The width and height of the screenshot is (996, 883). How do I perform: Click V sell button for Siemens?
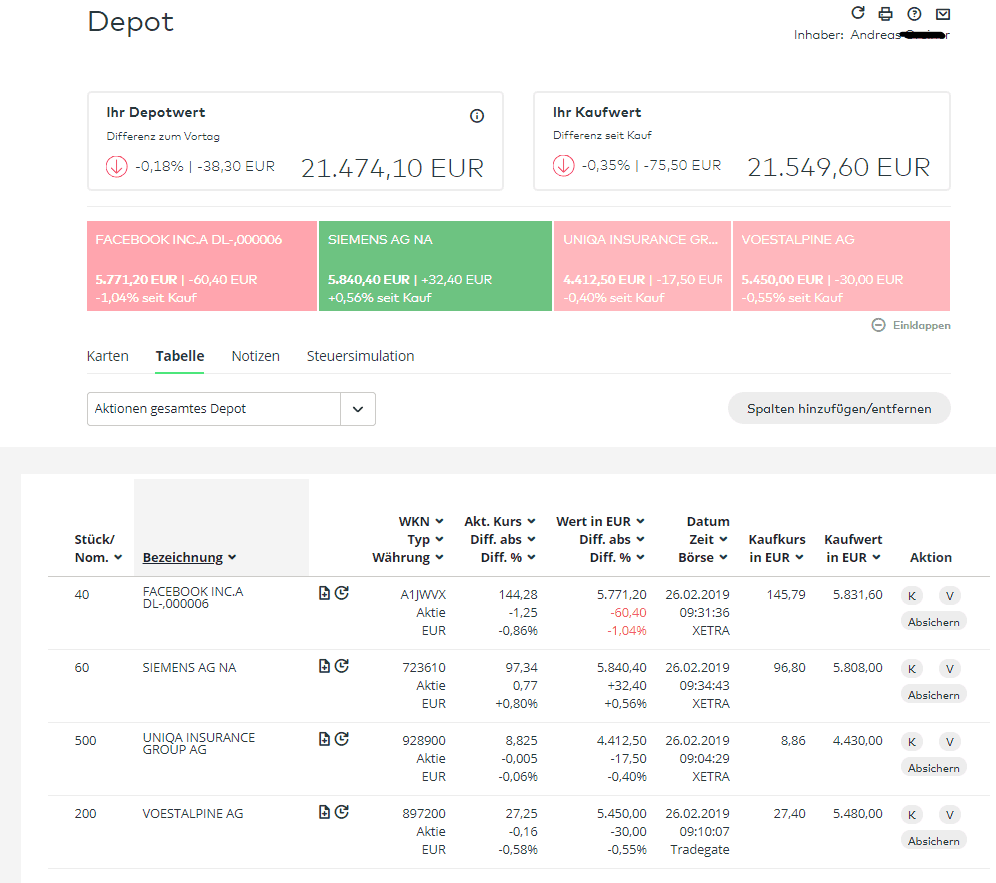pos(950,669)
